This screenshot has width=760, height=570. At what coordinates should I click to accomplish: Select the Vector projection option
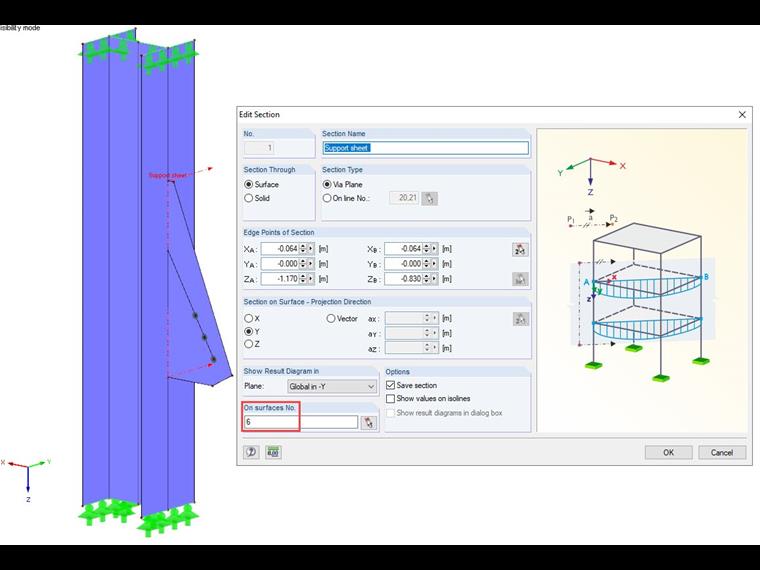click(331, 318)
